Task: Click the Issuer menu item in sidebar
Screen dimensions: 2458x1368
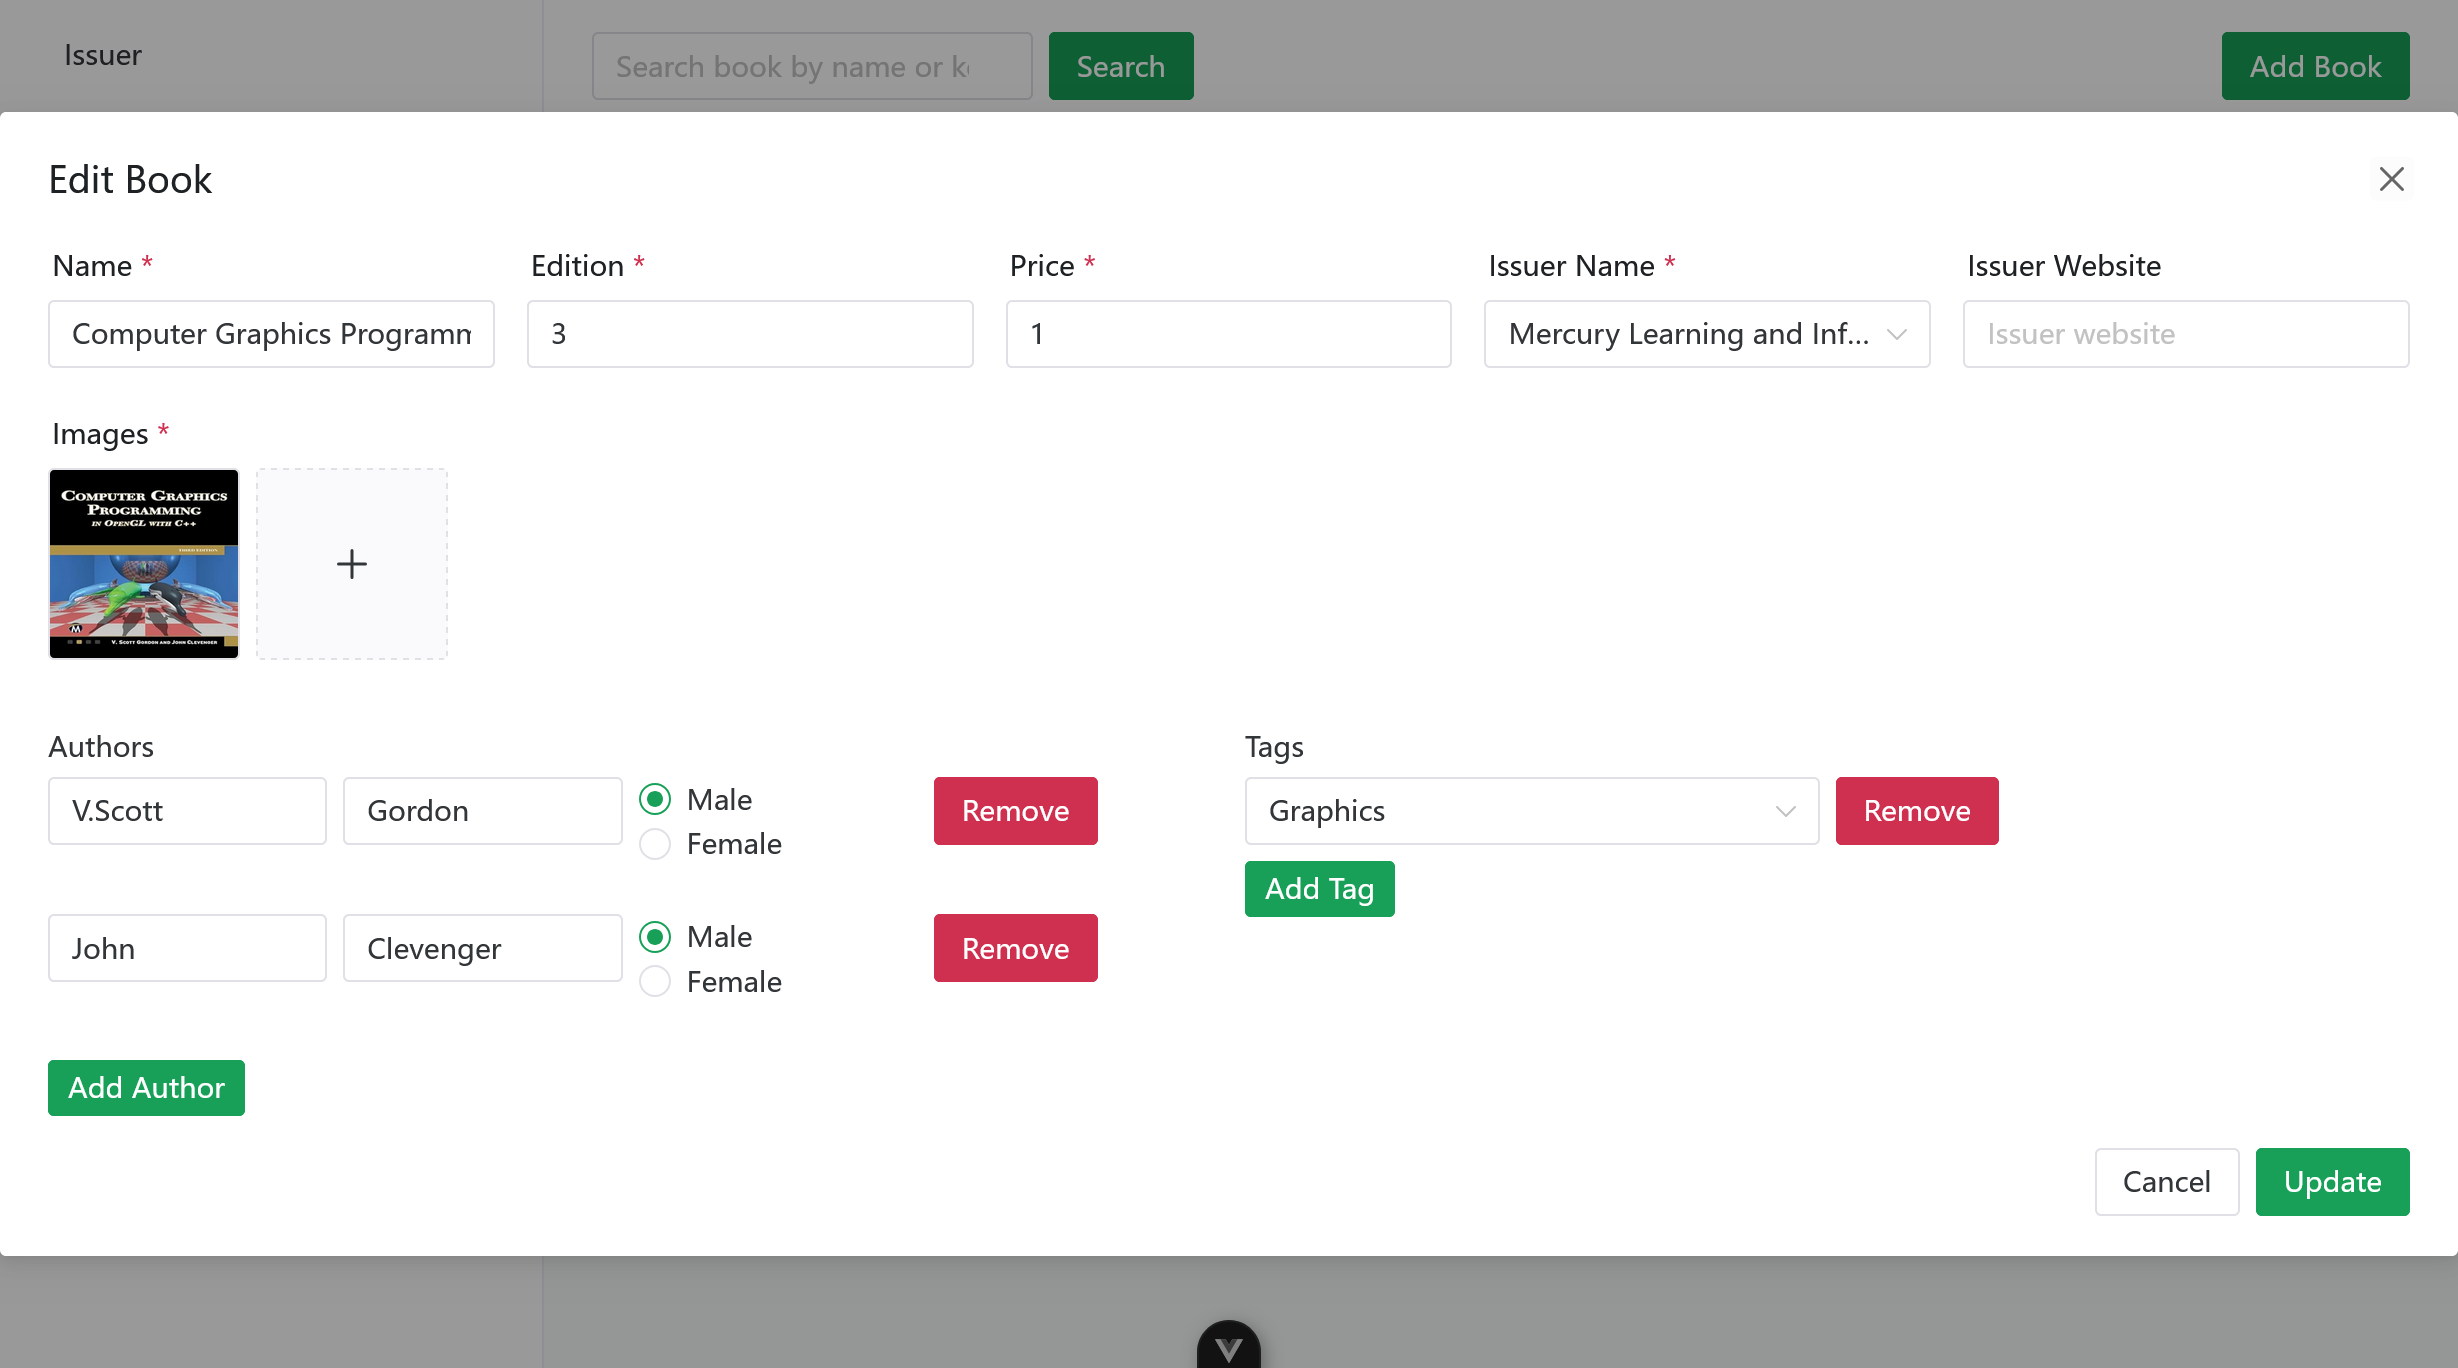Action: [x=103, y=55]
